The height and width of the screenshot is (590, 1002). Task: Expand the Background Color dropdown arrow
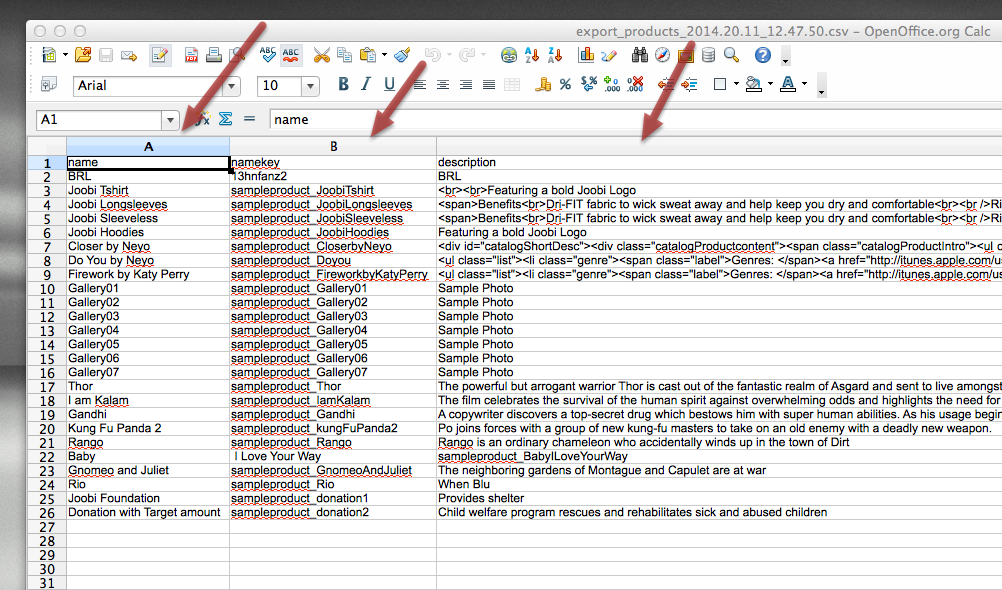(770, 84)
